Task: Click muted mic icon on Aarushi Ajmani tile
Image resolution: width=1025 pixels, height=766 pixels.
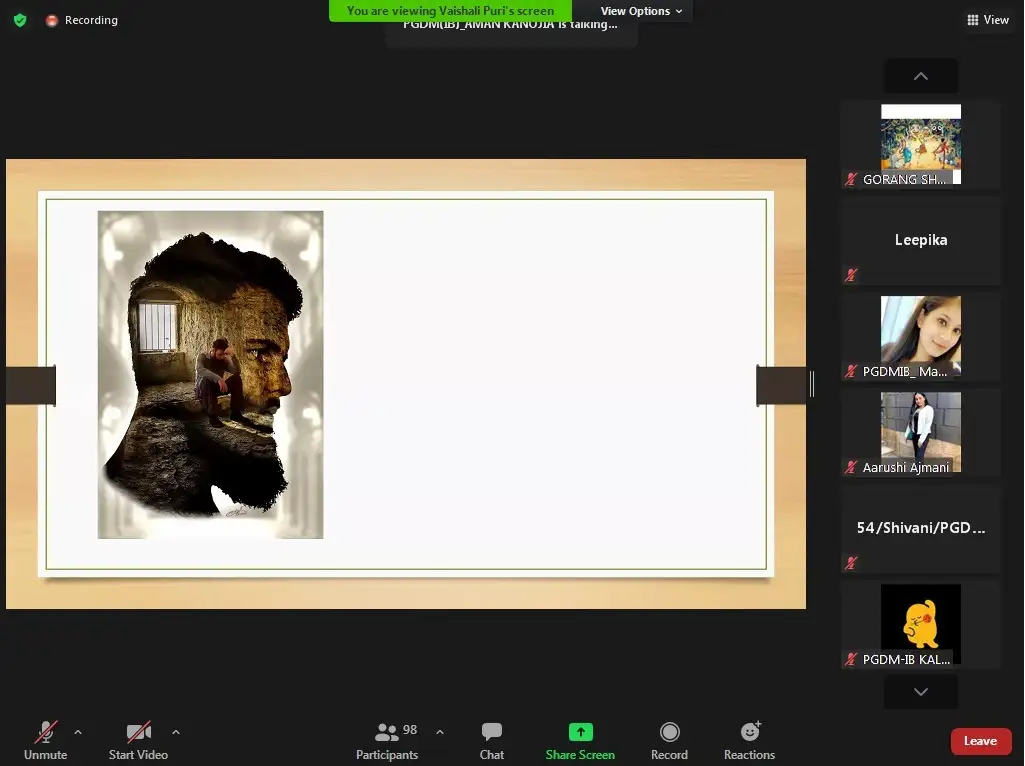Action: [x=850, y=467]
